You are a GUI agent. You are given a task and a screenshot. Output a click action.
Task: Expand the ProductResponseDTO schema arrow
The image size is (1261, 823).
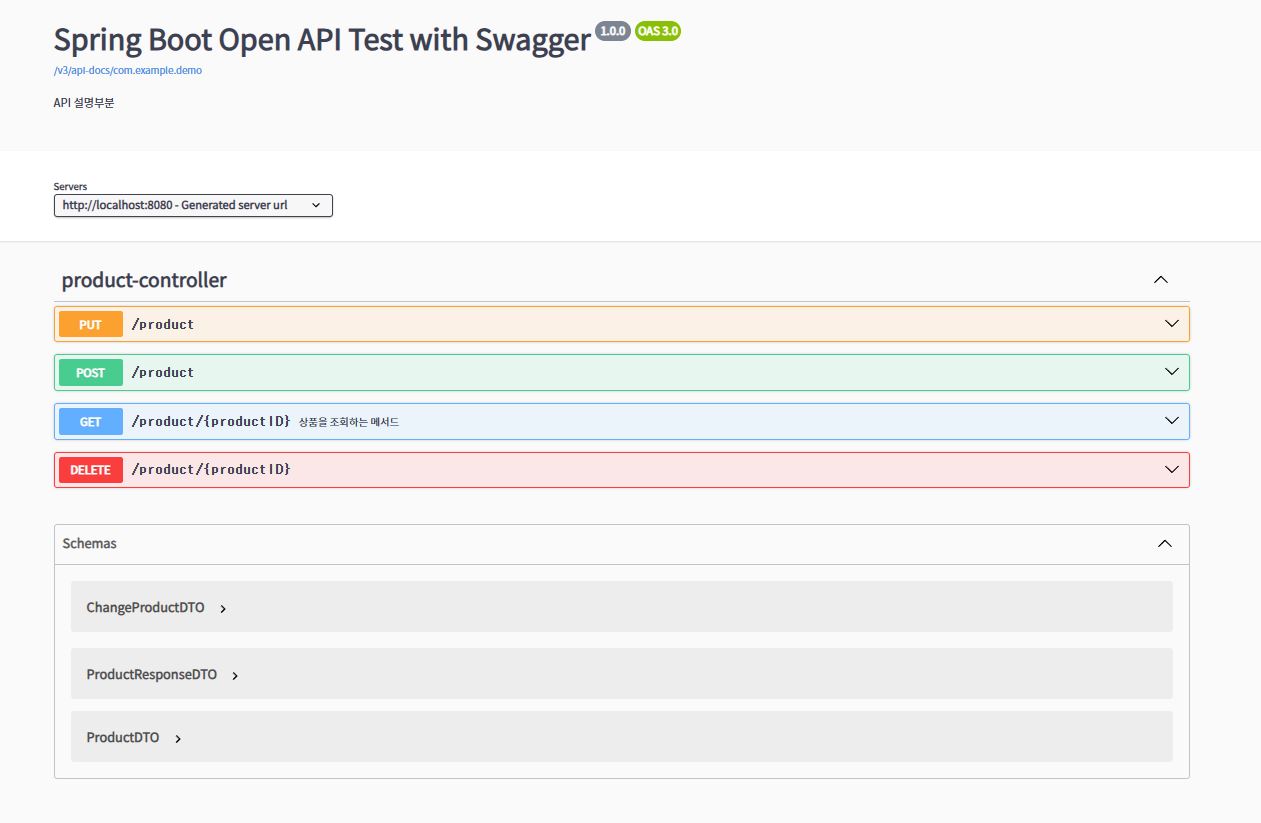pos(235,675)
